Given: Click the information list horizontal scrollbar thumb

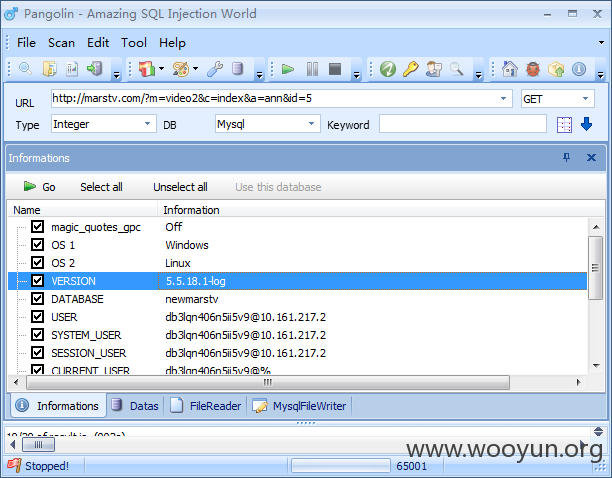Looking at the screenshot, I should tap(268, 382).
